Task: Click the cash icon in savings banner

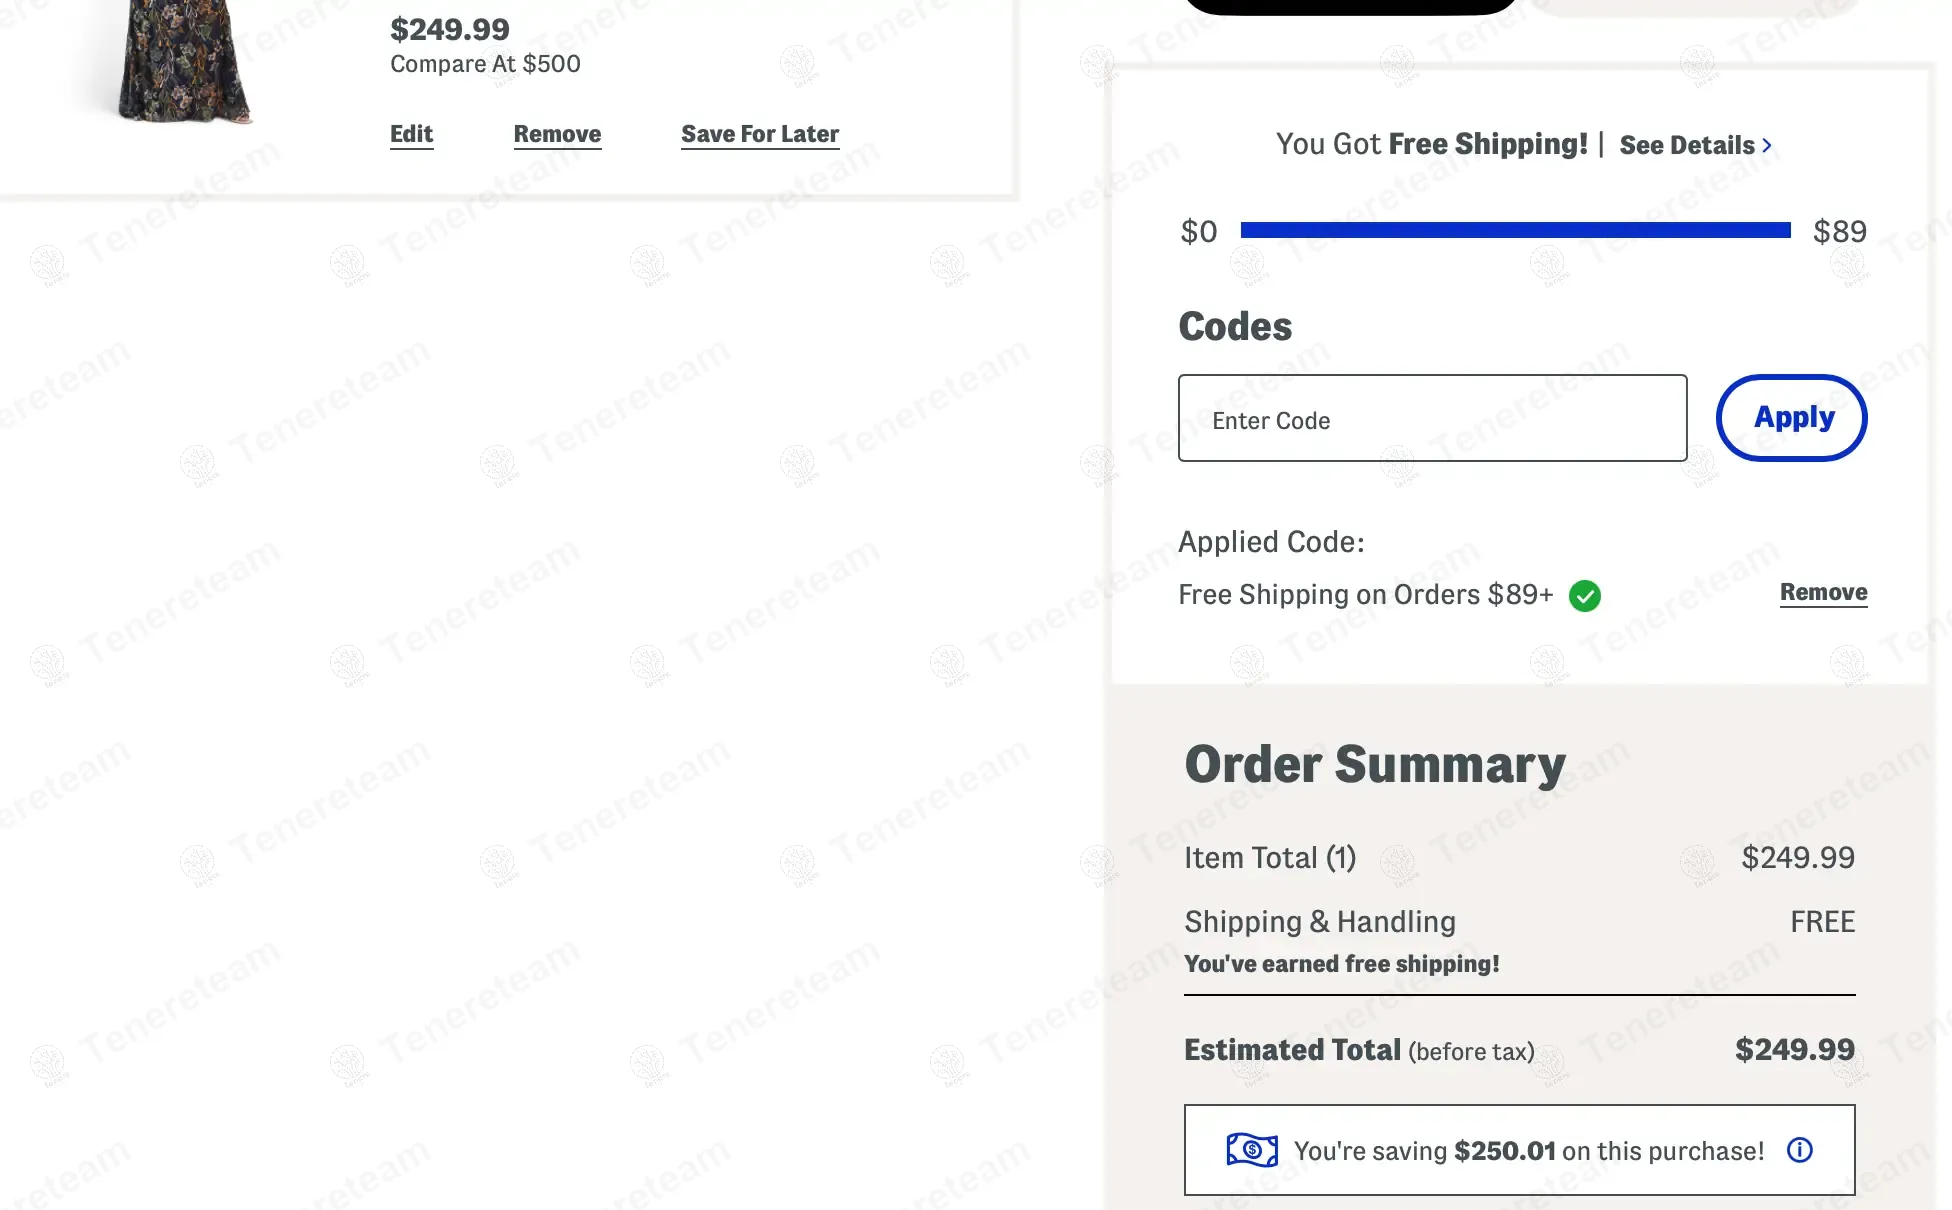Action: [1251, 1150]
